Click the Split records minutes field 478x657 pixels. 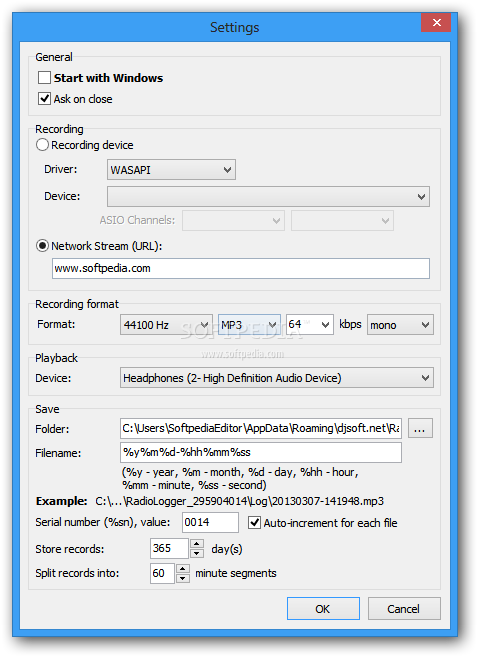pyautogui.click(x=162, y=573)
